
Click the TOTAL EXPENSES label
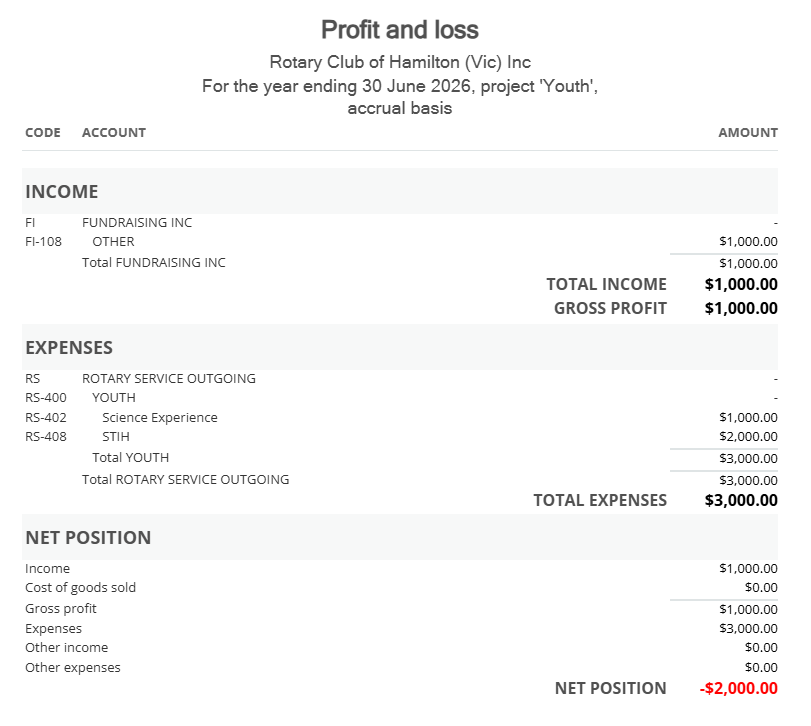click(x=600, y=500)
